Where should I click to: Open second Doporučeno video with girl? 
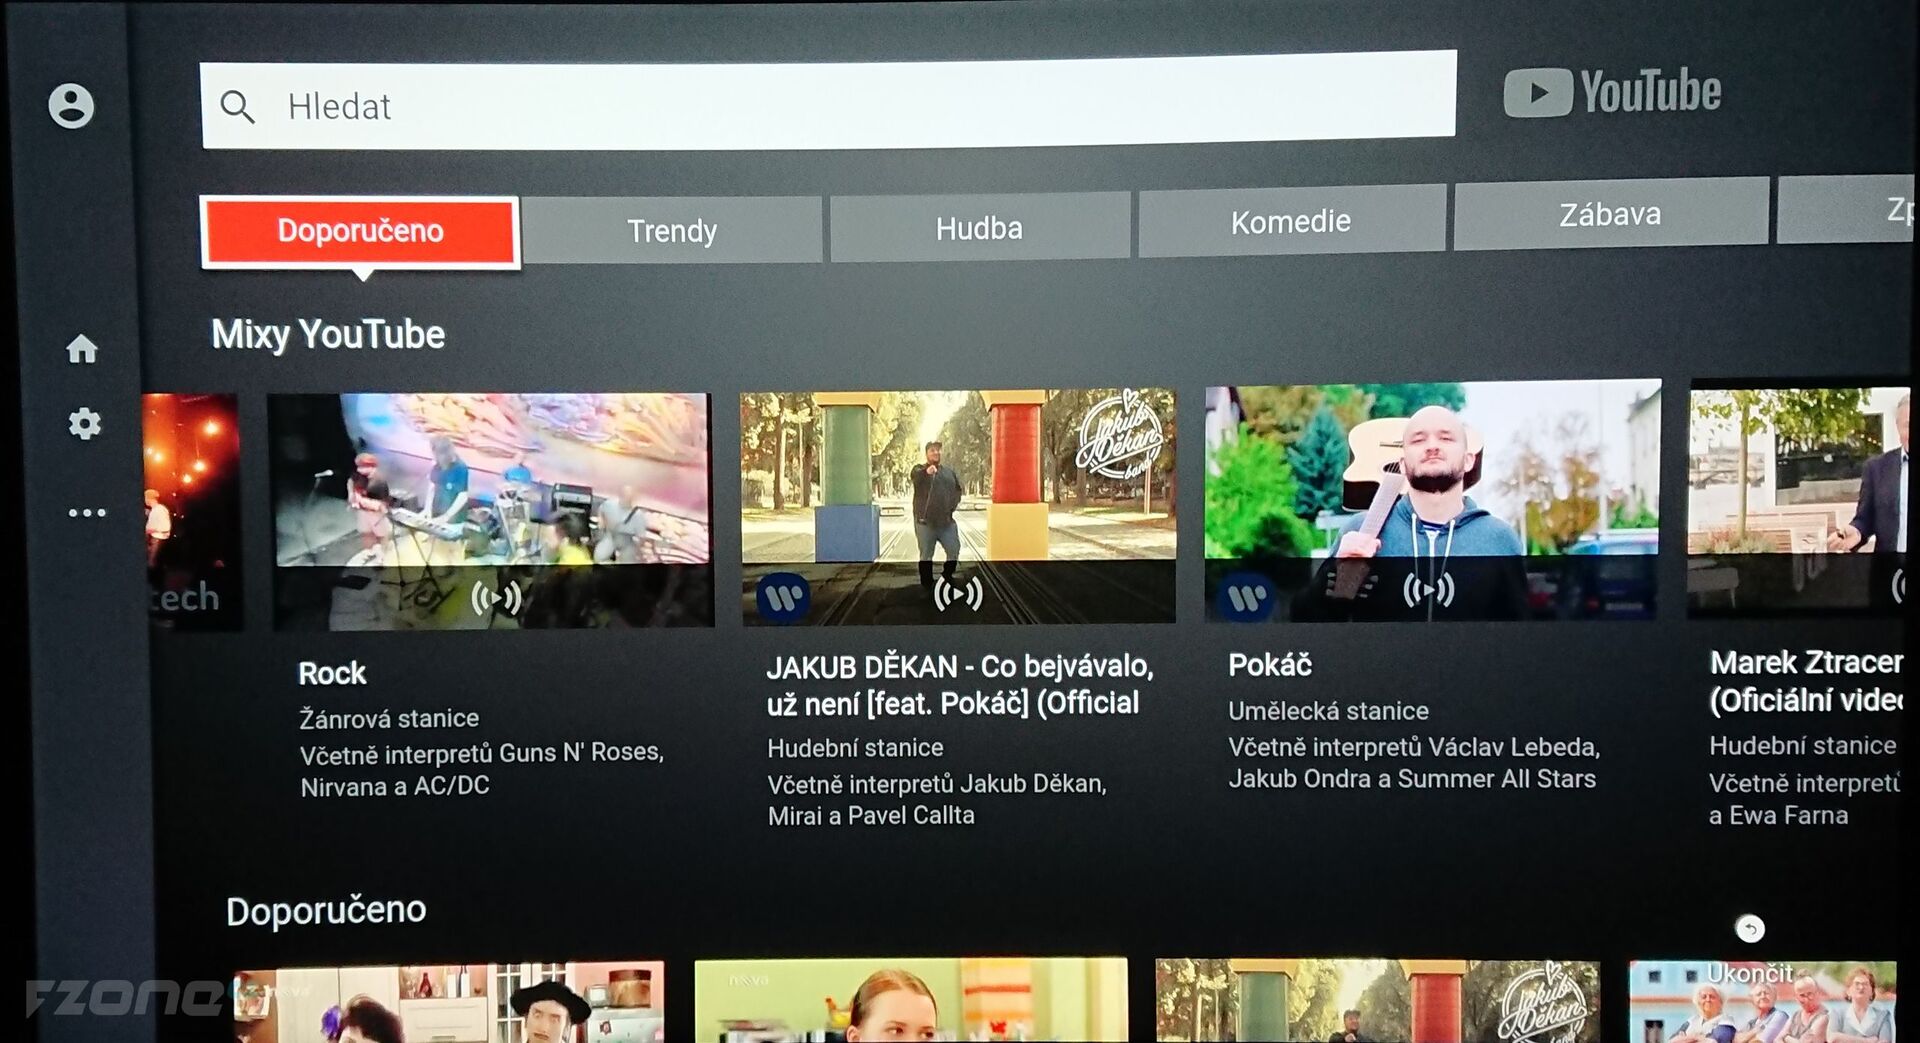[x=911, y=1001]
